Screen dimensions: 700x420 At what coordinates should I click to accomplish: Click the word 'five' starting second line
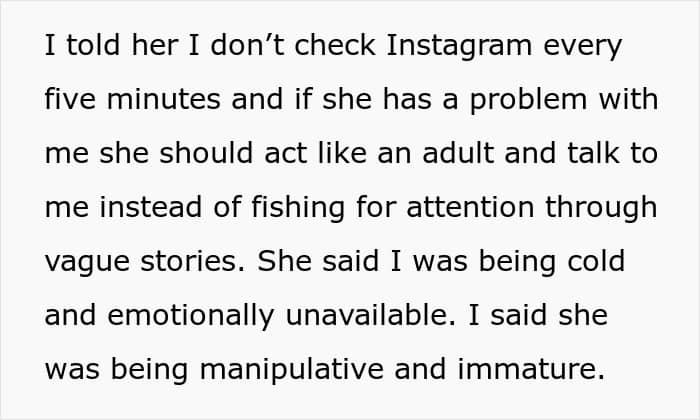(70, 99)
